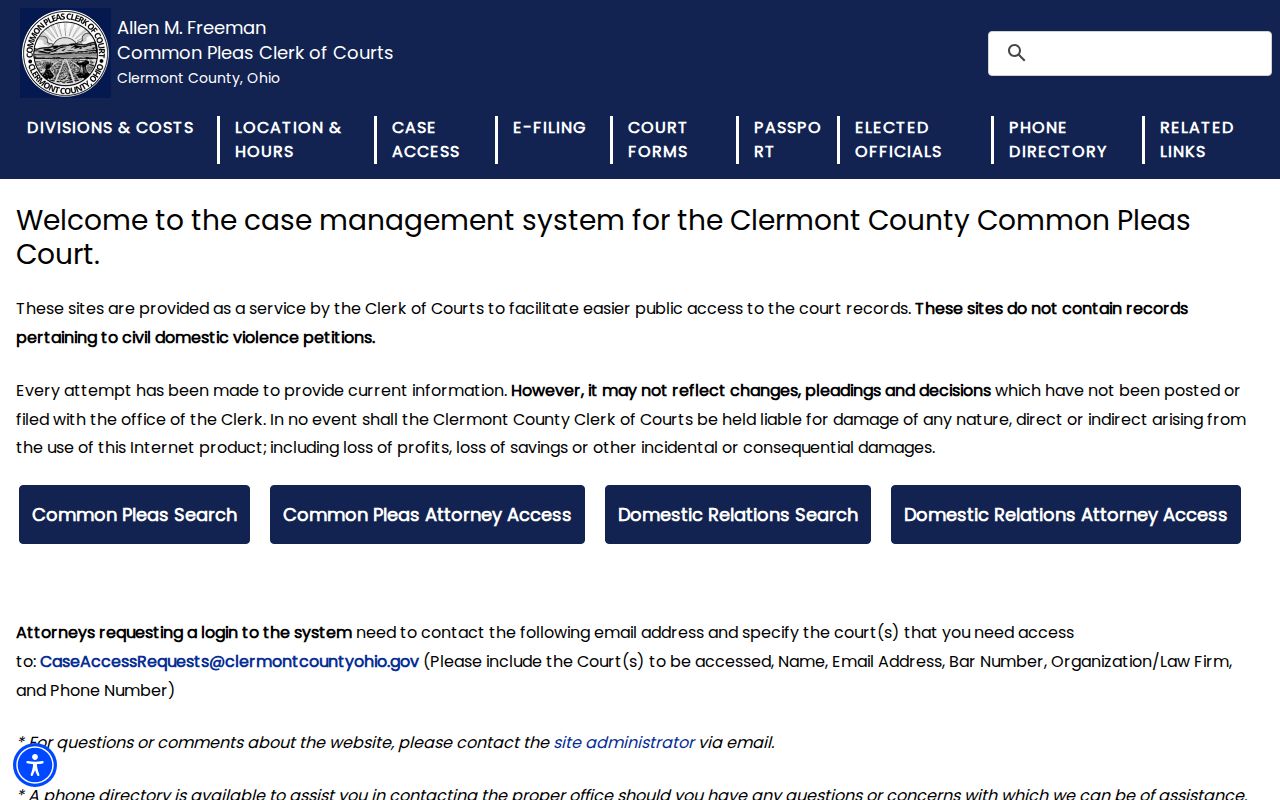Go to the E-Filing page

(x=549, y=128)
